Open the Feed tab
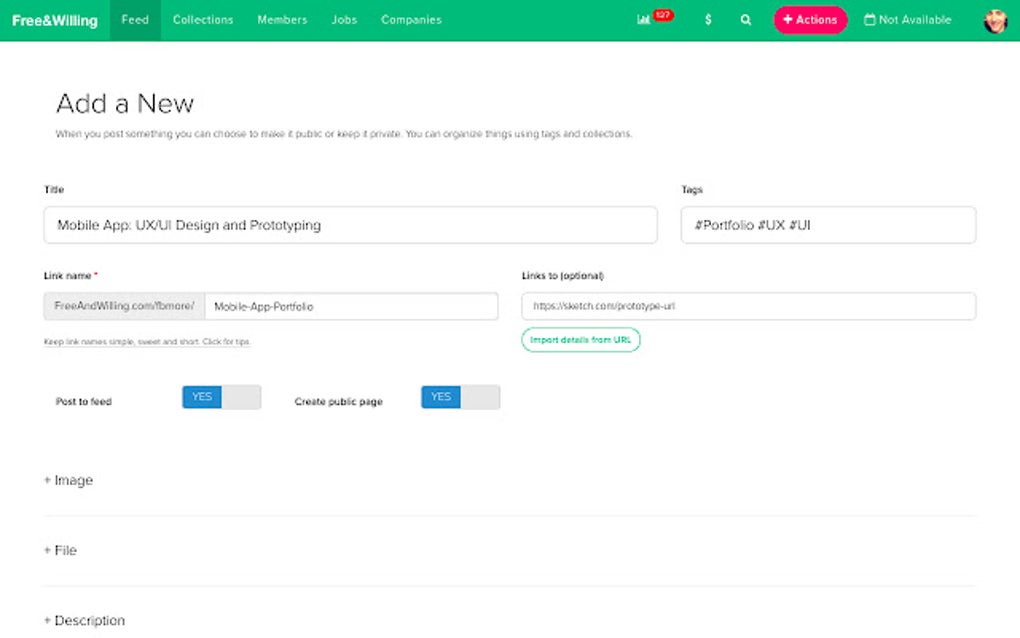 135,20
